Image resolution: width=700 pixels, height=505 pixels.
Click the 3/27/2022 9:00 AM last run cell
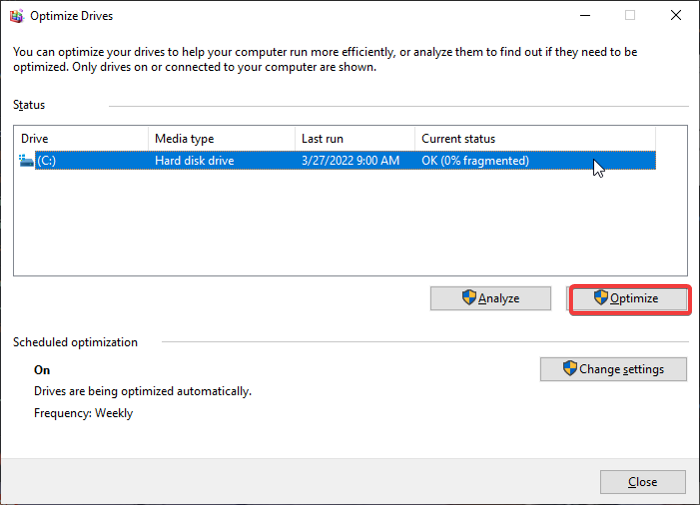[350, 161]
